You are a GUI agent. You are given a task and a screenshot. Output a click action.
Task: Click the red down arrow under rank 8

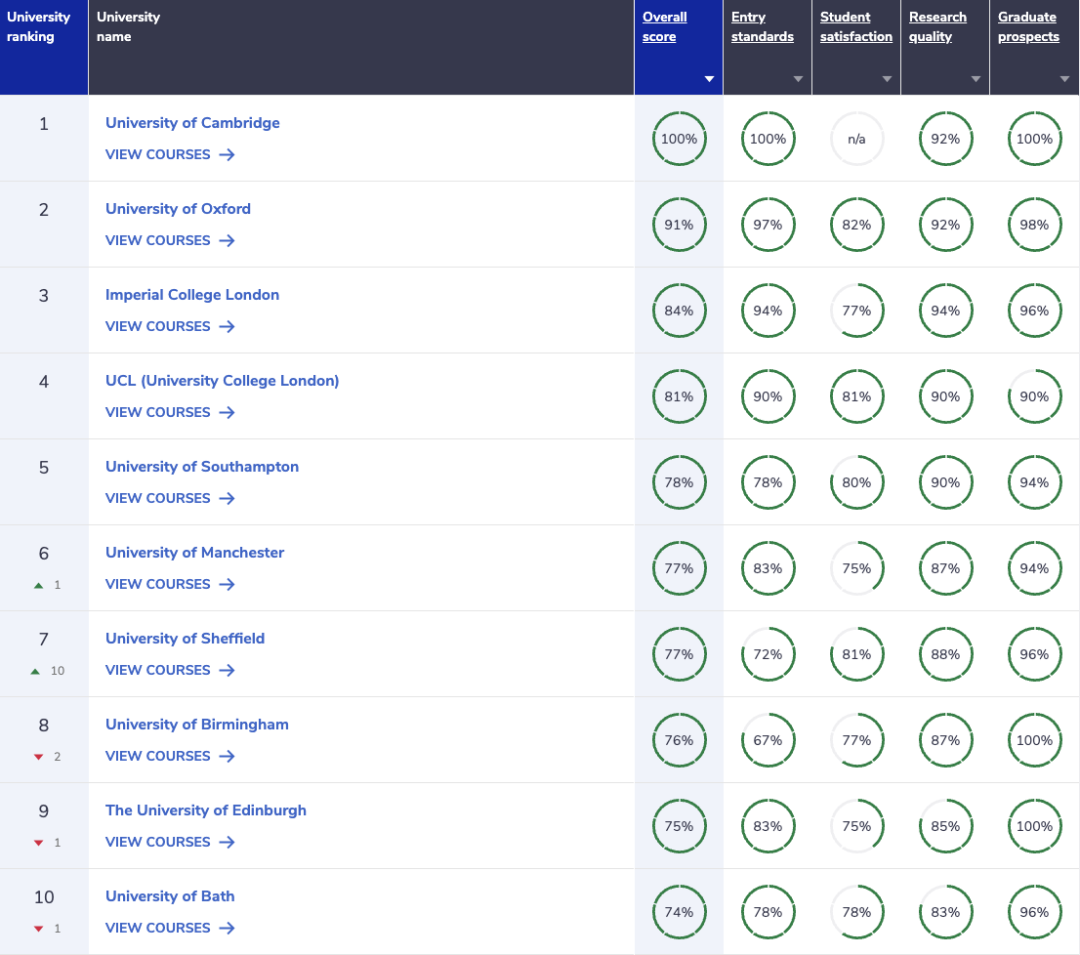[x=39, y=757]
